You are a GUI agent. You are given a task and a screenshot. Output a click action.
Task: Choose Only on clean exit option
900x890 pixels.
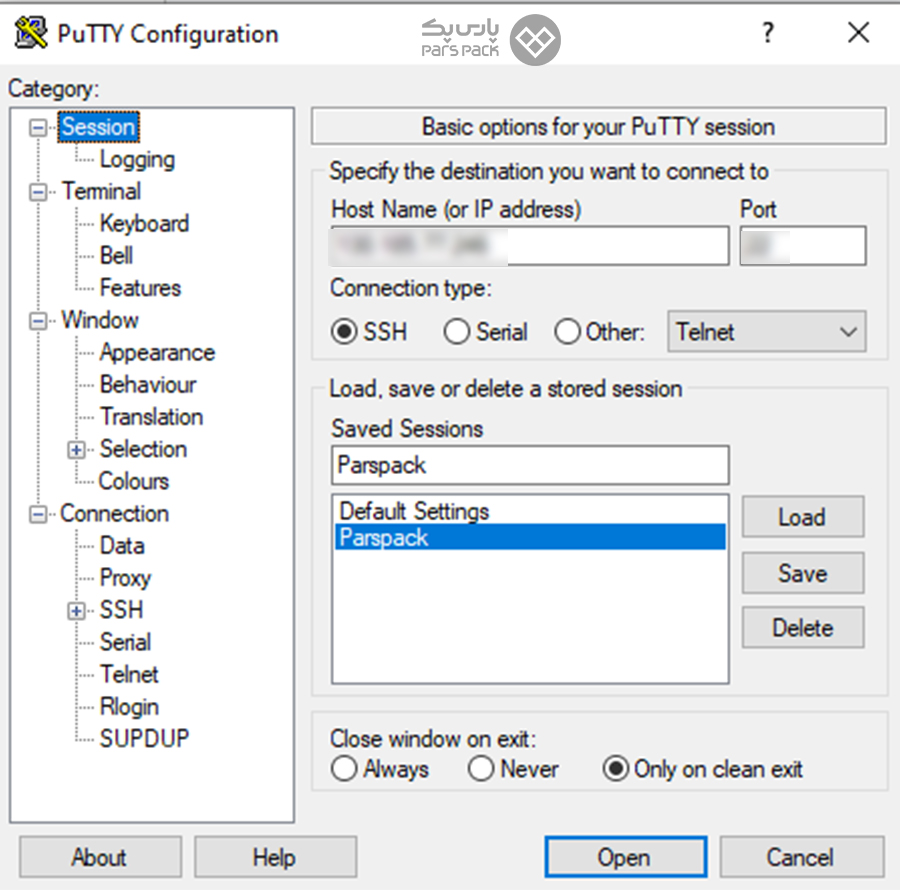pos(616,768)
